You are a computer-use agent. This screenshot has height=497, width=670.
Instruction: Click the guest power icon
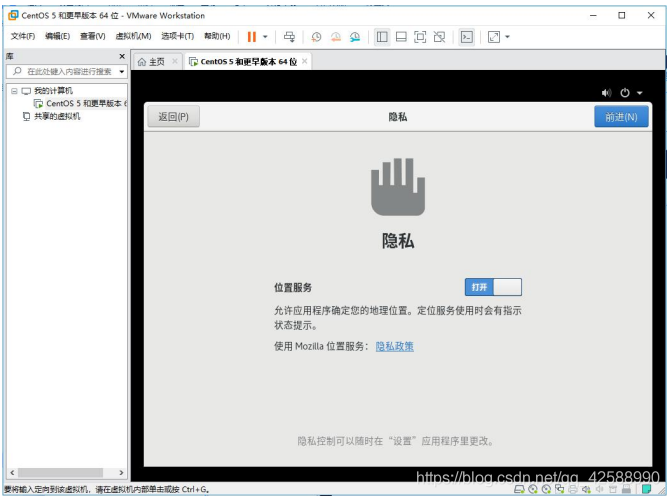625,93
